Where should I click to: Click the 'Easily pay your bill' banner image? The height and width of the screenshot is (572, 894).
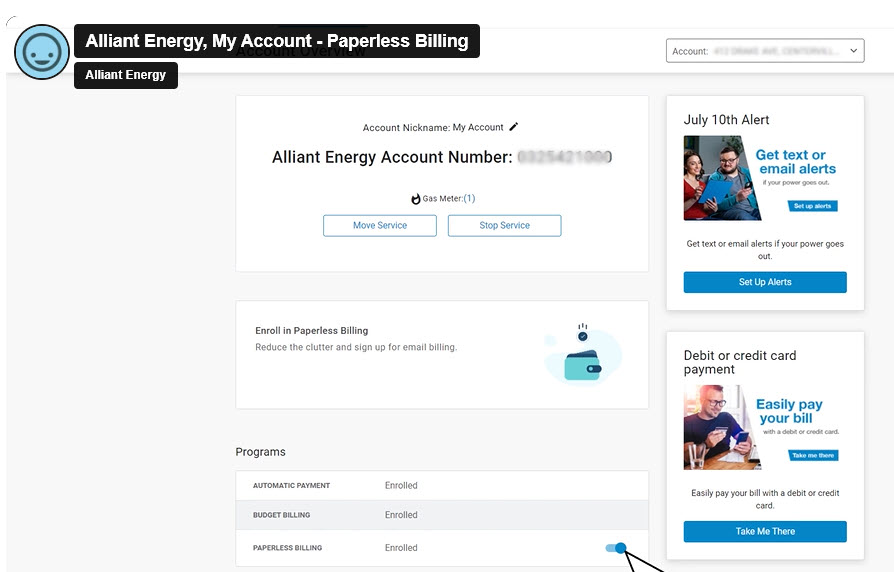[x=765, y=427]
